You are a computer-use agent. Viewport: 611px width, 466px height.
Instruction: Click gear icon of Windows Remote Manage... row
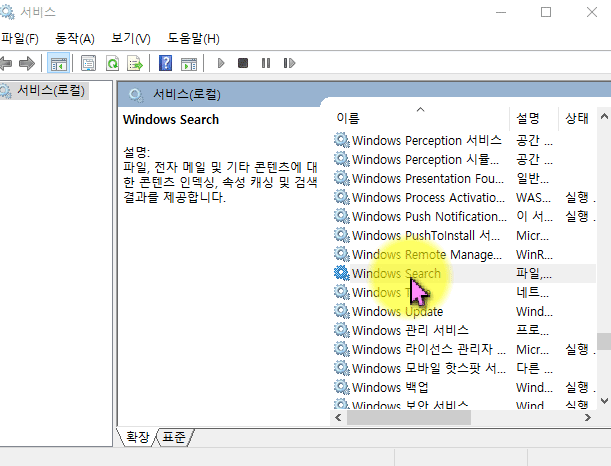pos(342,254)
